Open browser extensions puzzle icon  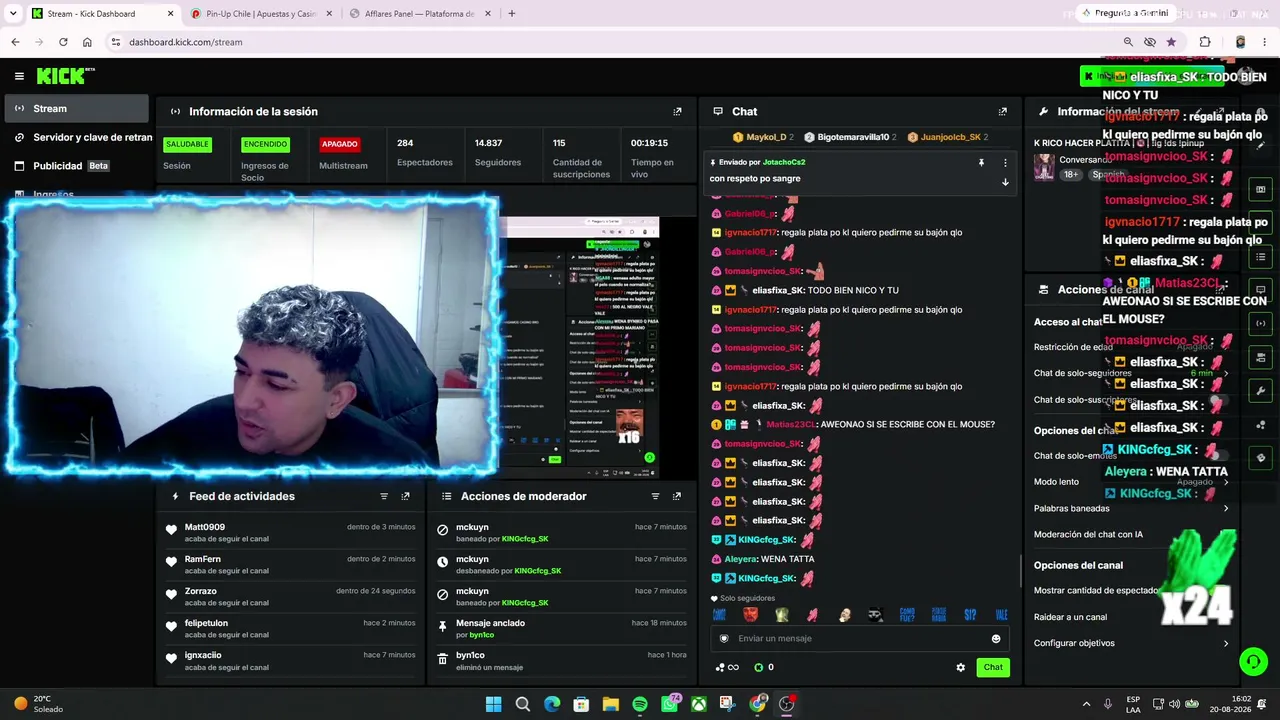click(1205, 42)
